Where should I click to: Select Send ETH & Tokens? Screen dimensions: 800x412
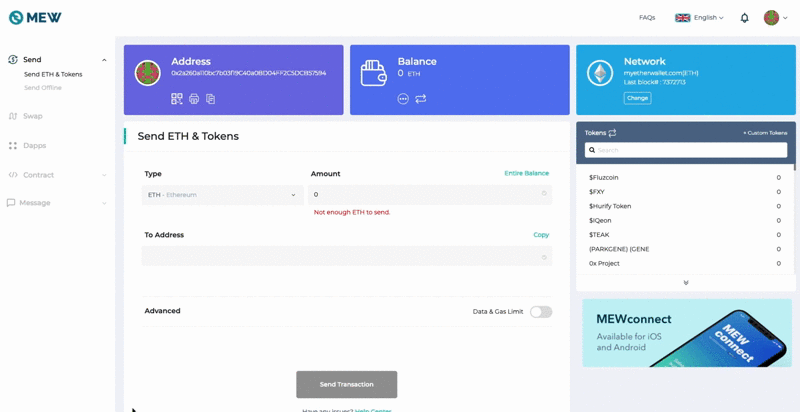53,74
